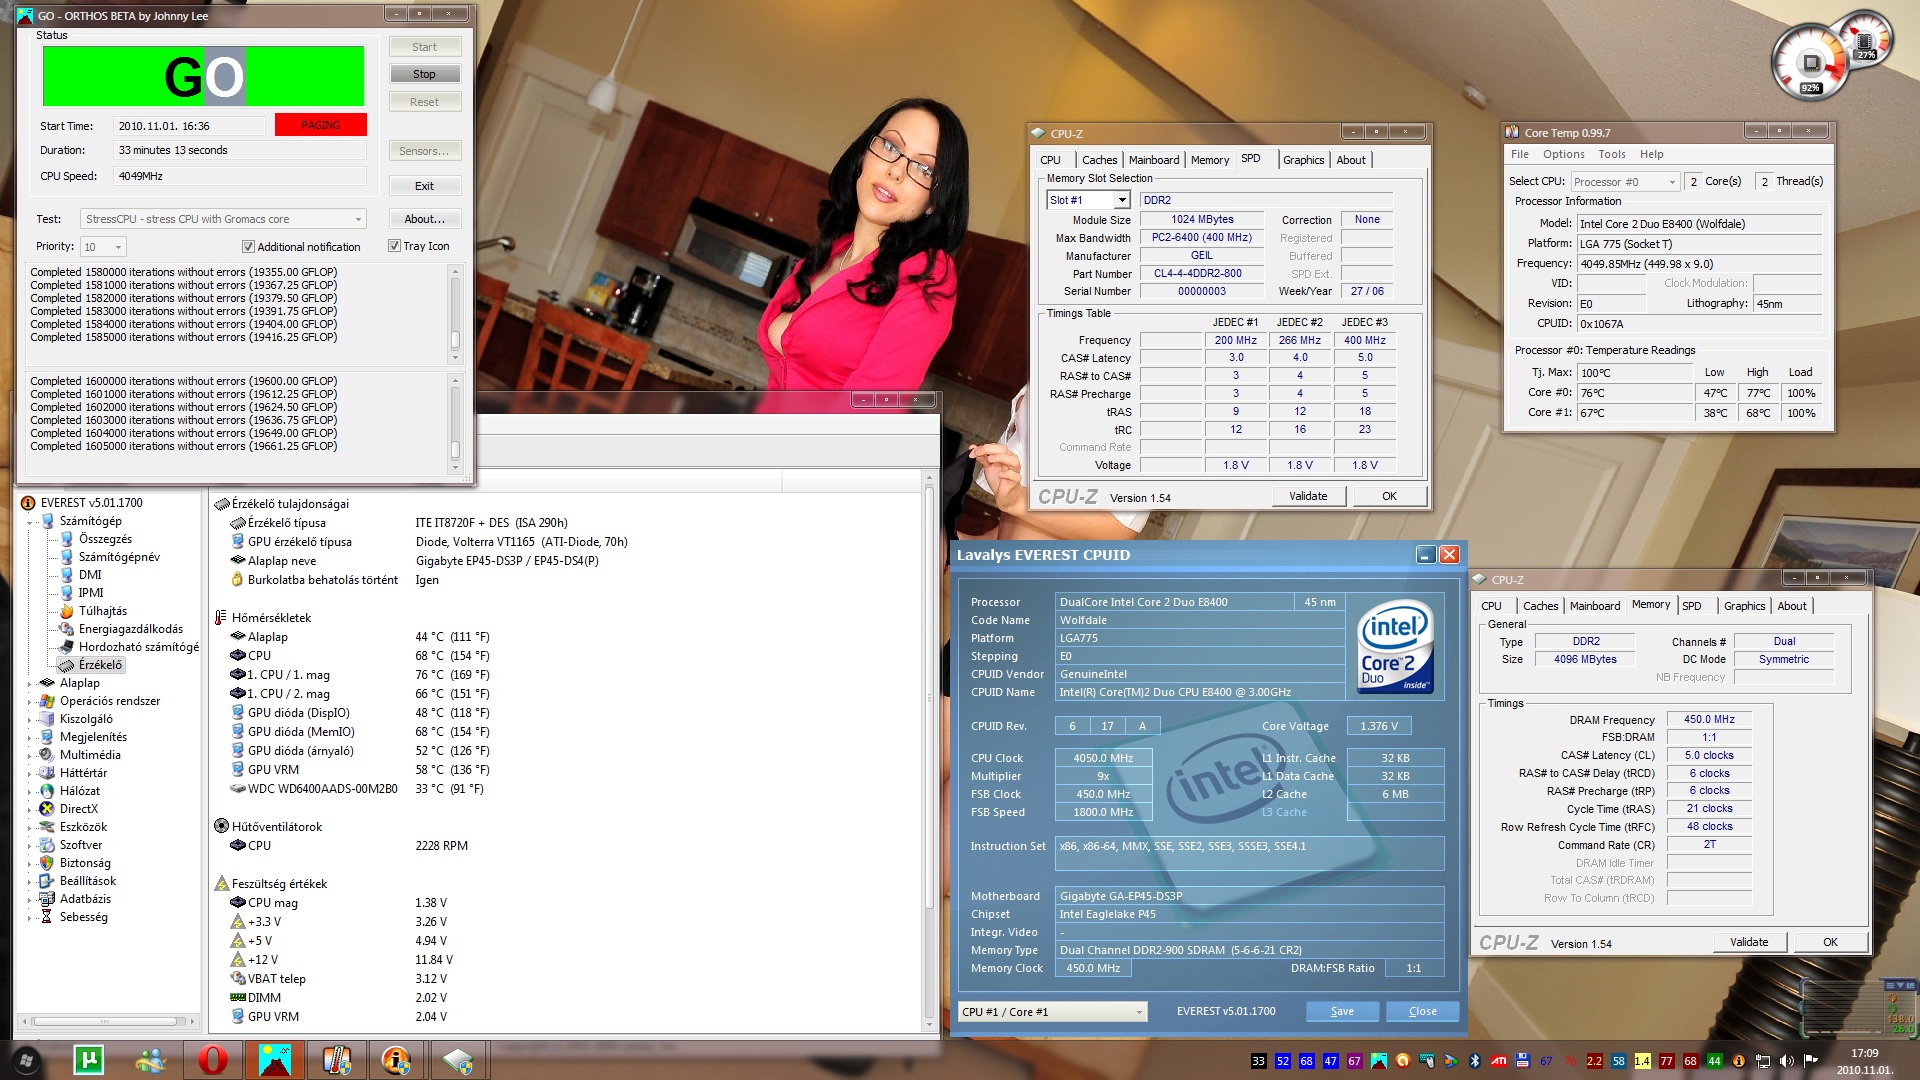Click the lower ORTHOS log scrollbar

(x=456, y=423)
